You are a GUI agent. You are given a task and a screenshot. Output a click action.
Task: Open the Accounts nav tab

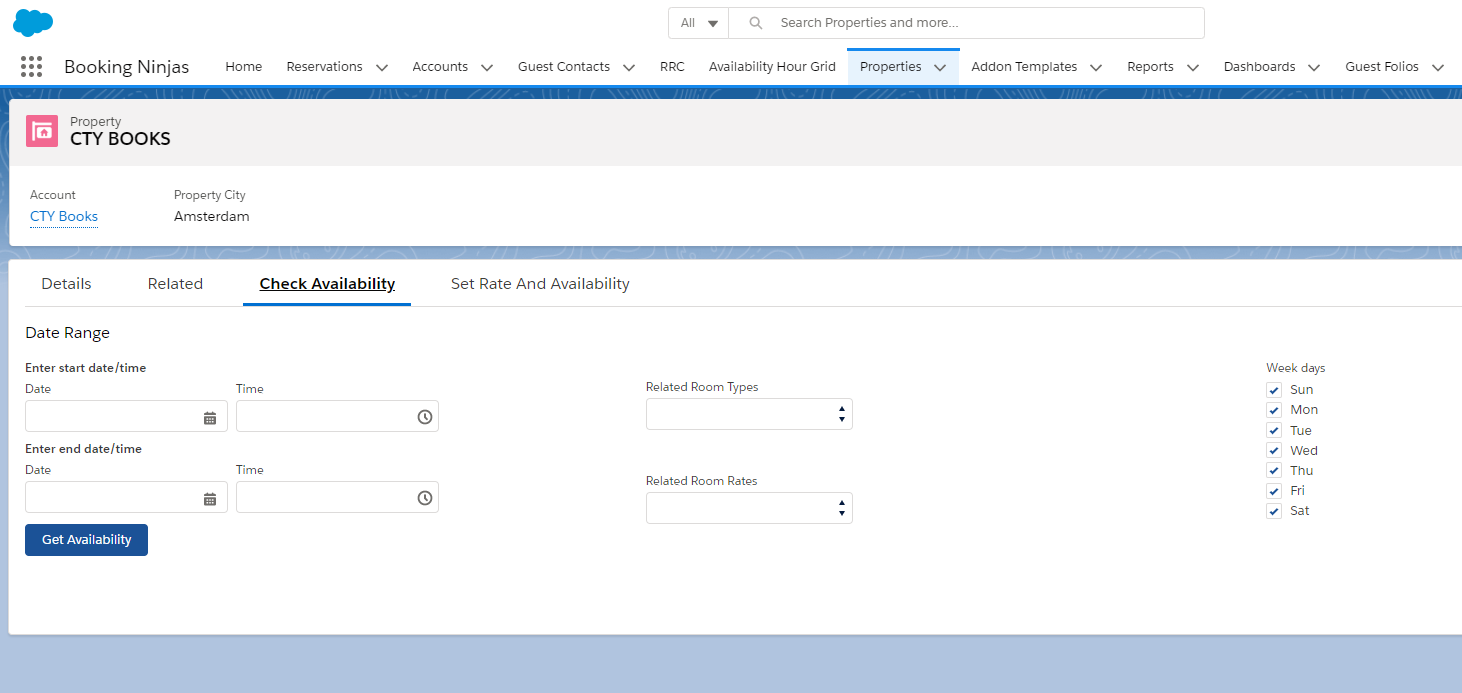pos(440,67)
